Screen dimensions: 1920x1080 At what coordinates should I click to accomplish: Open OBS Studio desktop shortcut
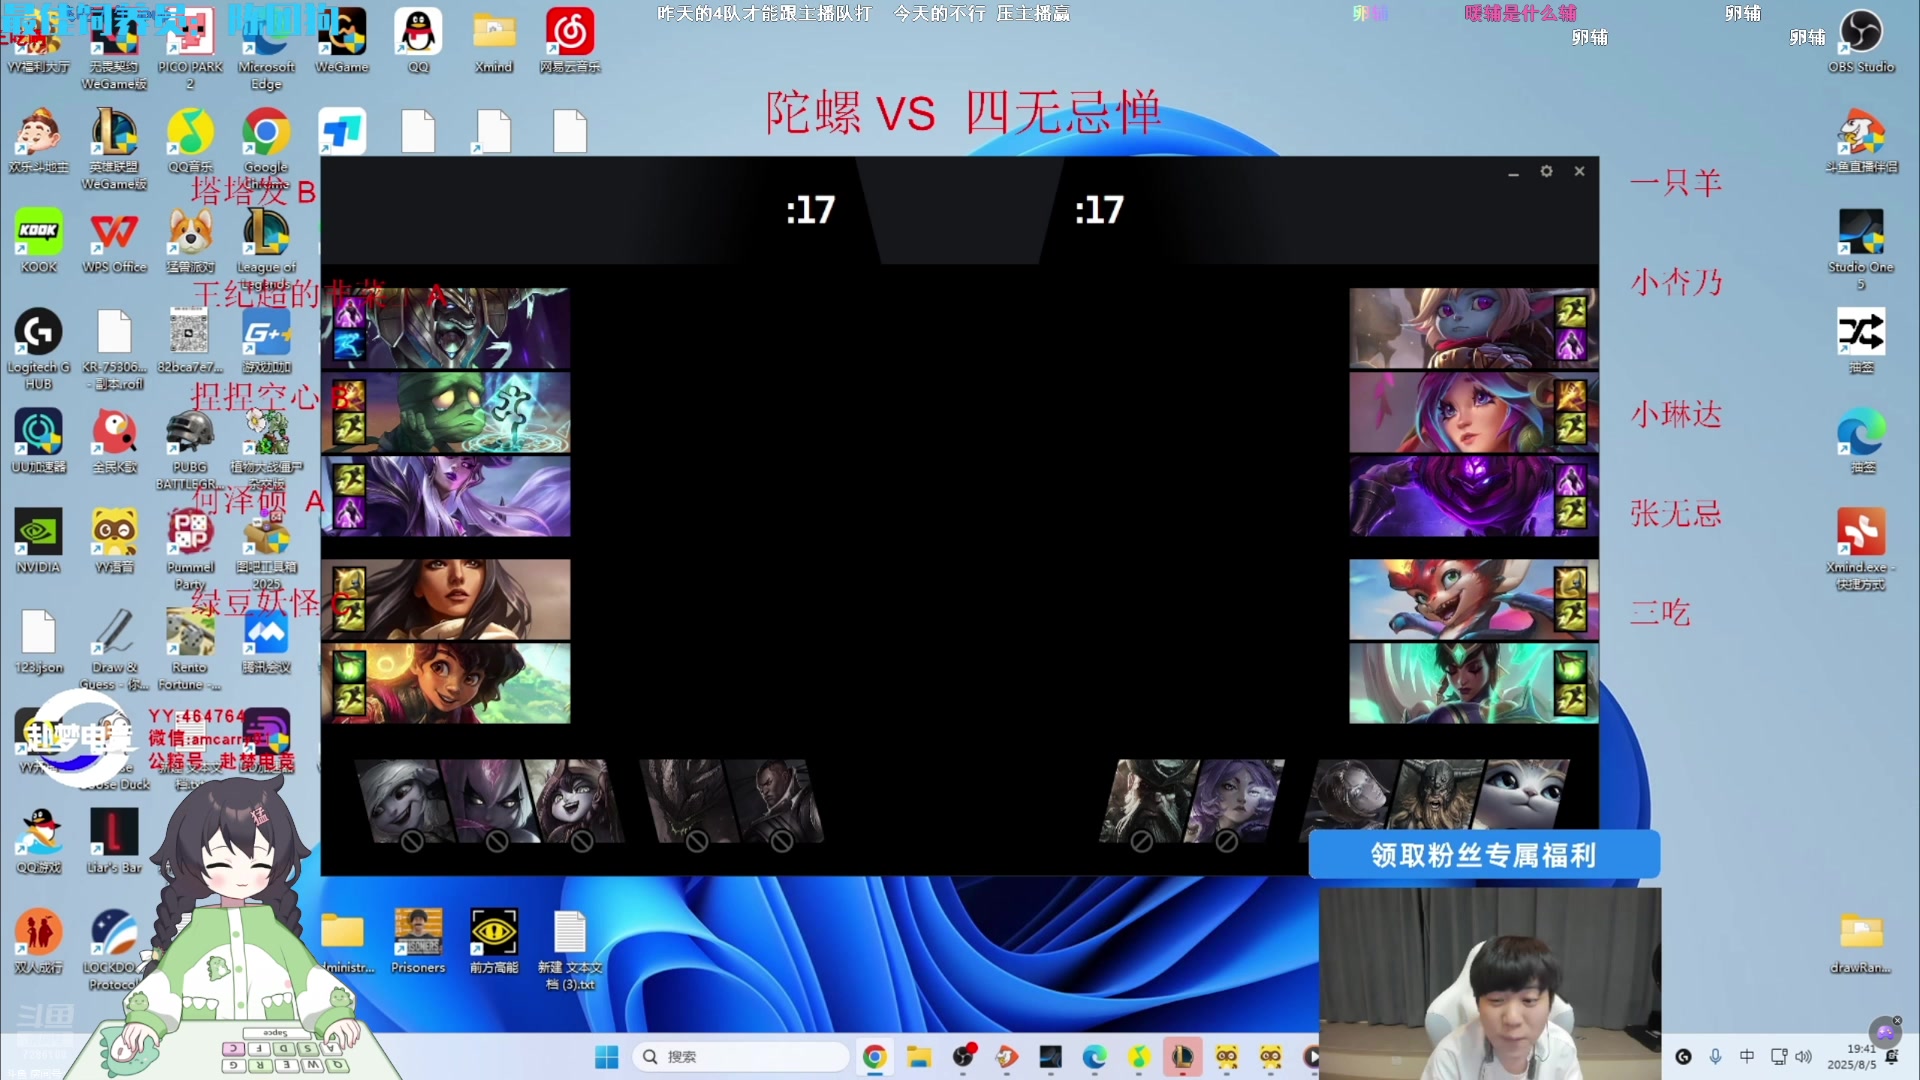coord(1861,41)
